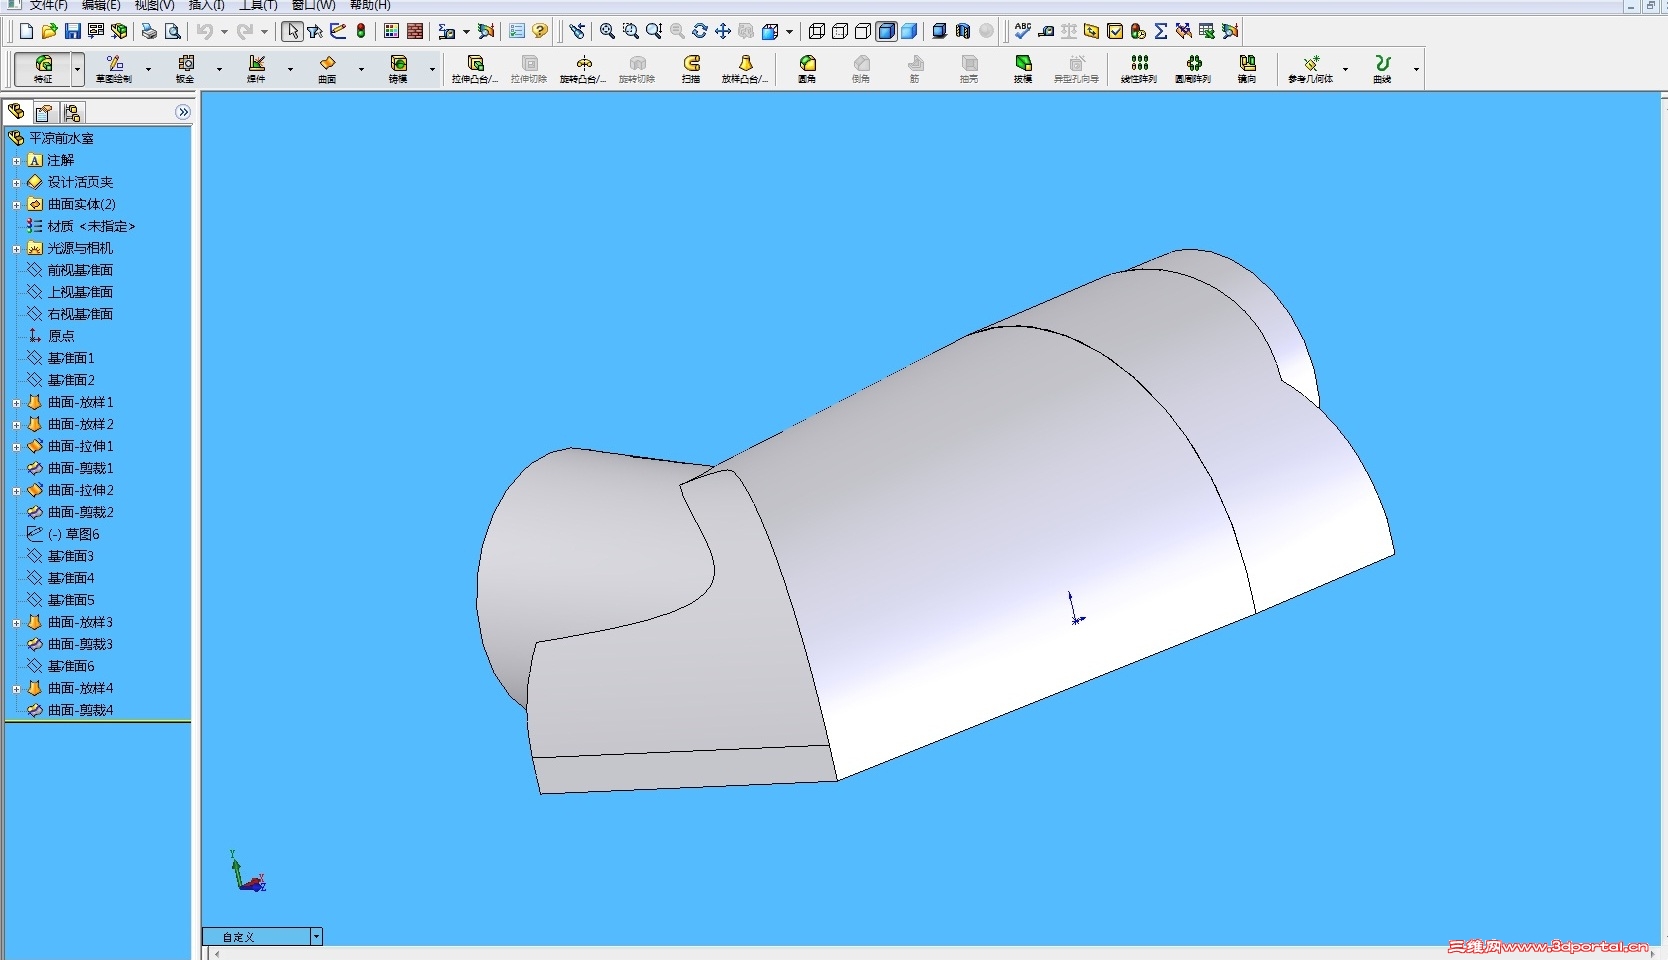Click the Zoom to Fit icon

coord(607,32)
